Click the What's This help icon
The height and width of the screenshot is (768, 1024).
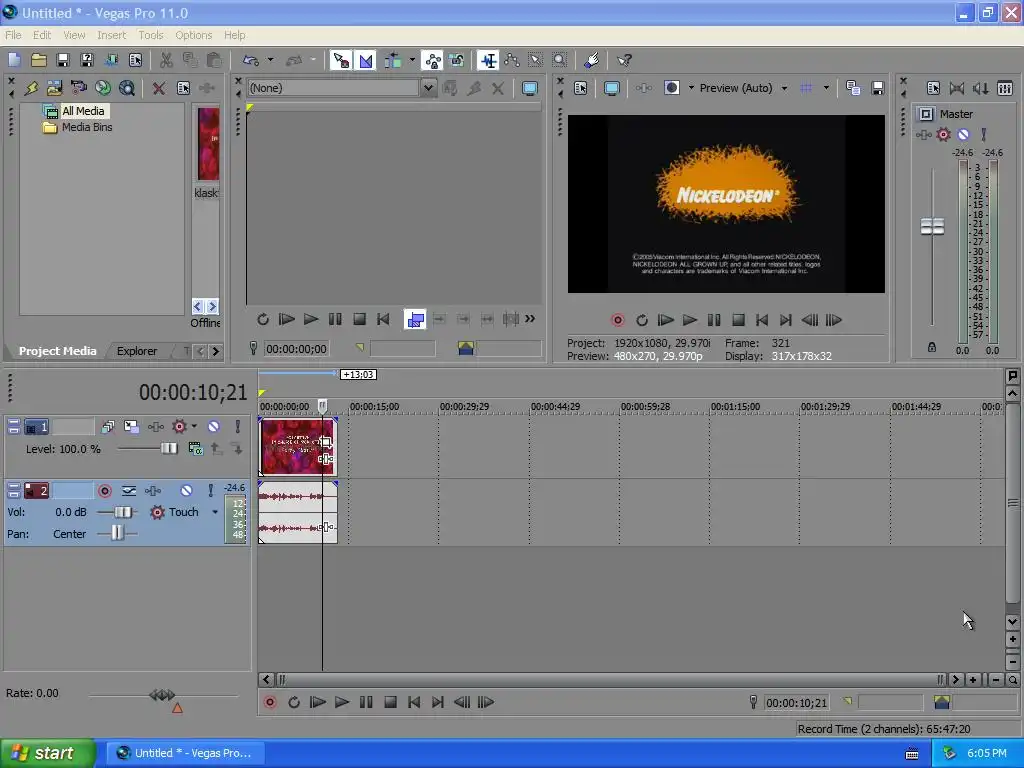(624, 60)
